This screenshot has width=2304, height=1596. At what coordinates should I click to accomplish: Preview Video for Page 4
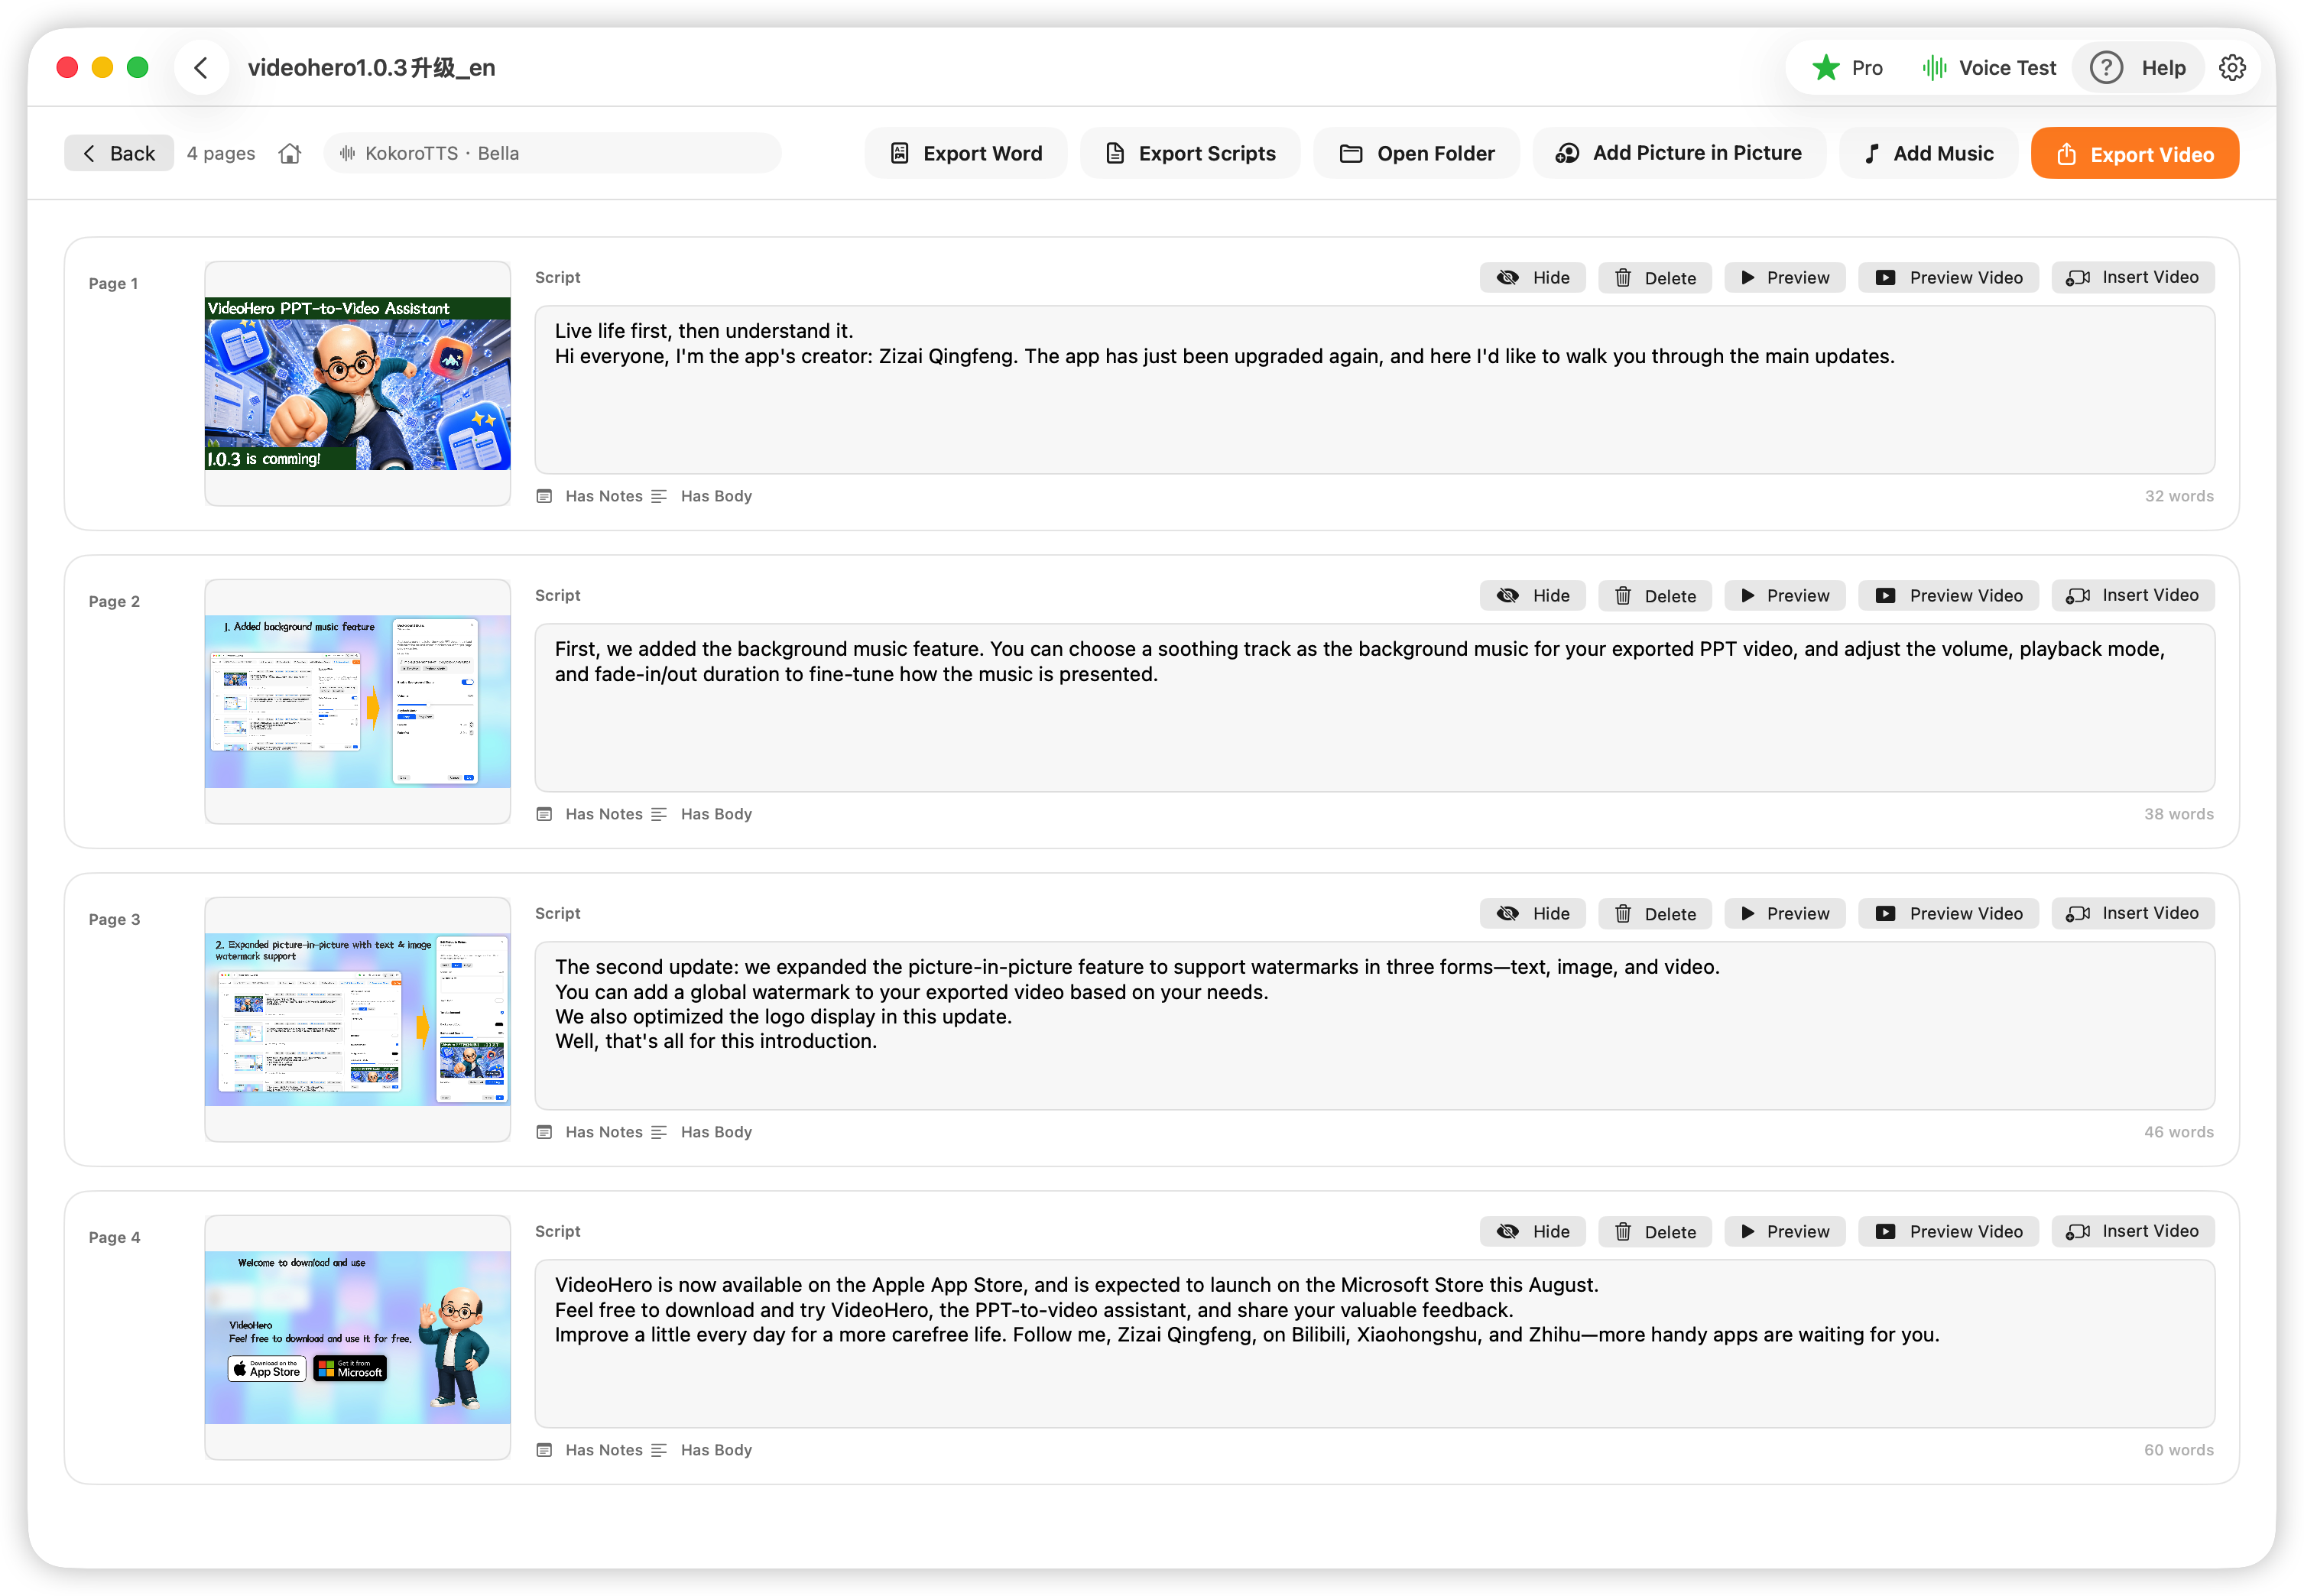tap(1948, 1232)
